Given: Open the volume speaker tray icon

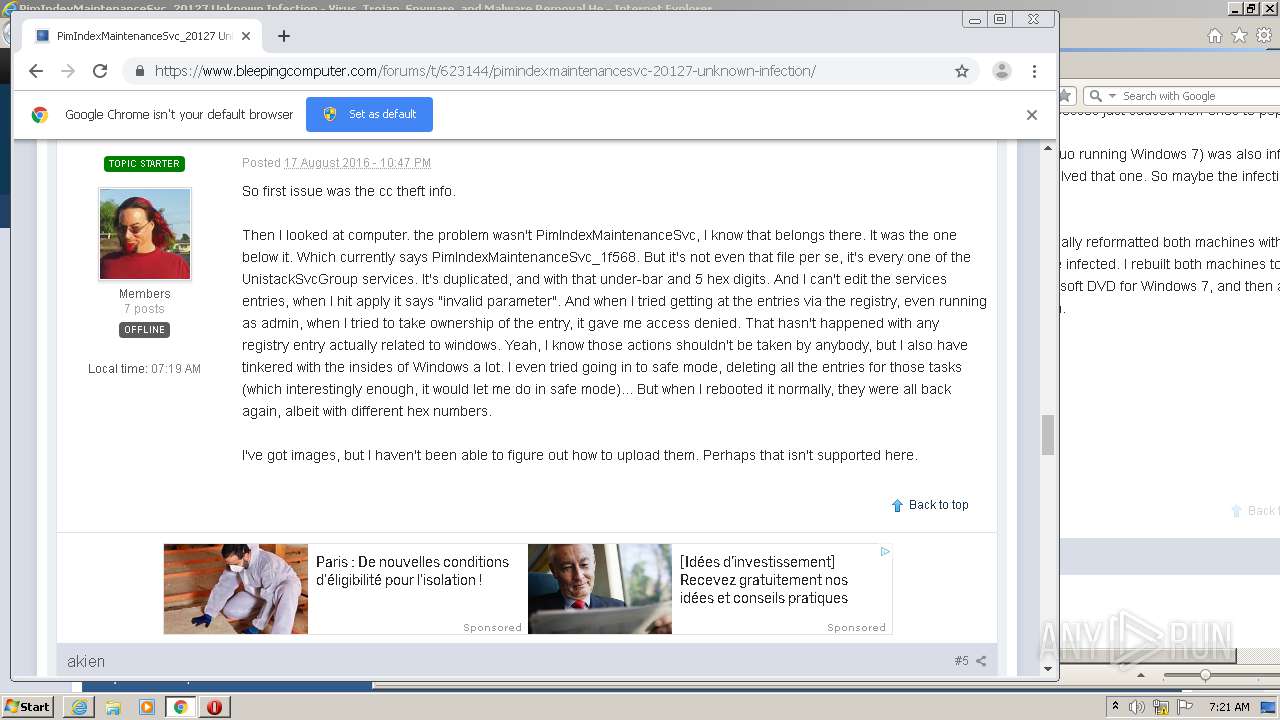Looking at the screenshot, I should pyautogui.click(x=1137, y=707).
